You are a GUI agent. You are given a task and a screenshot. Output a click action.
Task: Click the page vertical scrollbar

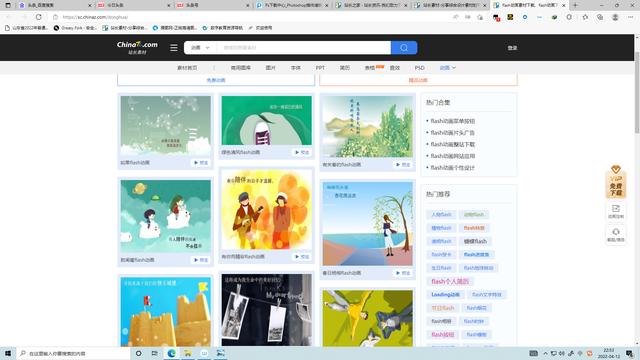tap(637, 92)
